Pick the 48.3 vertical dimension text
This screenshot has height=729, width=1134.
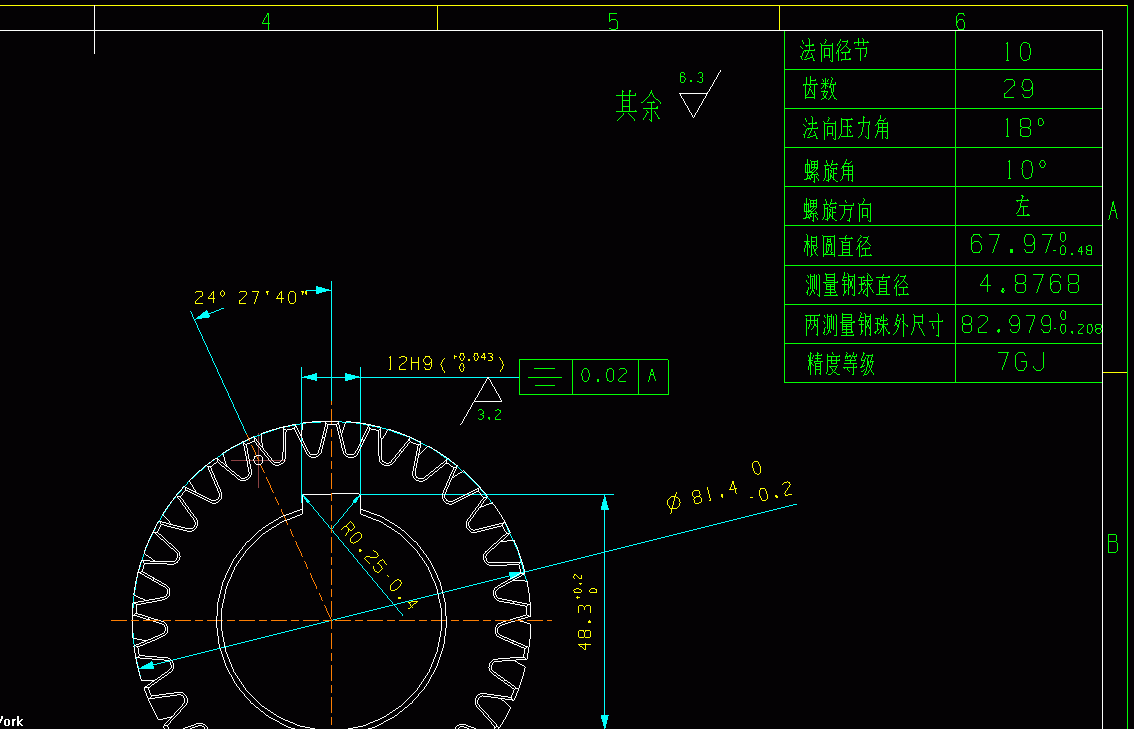pos(588,611)
